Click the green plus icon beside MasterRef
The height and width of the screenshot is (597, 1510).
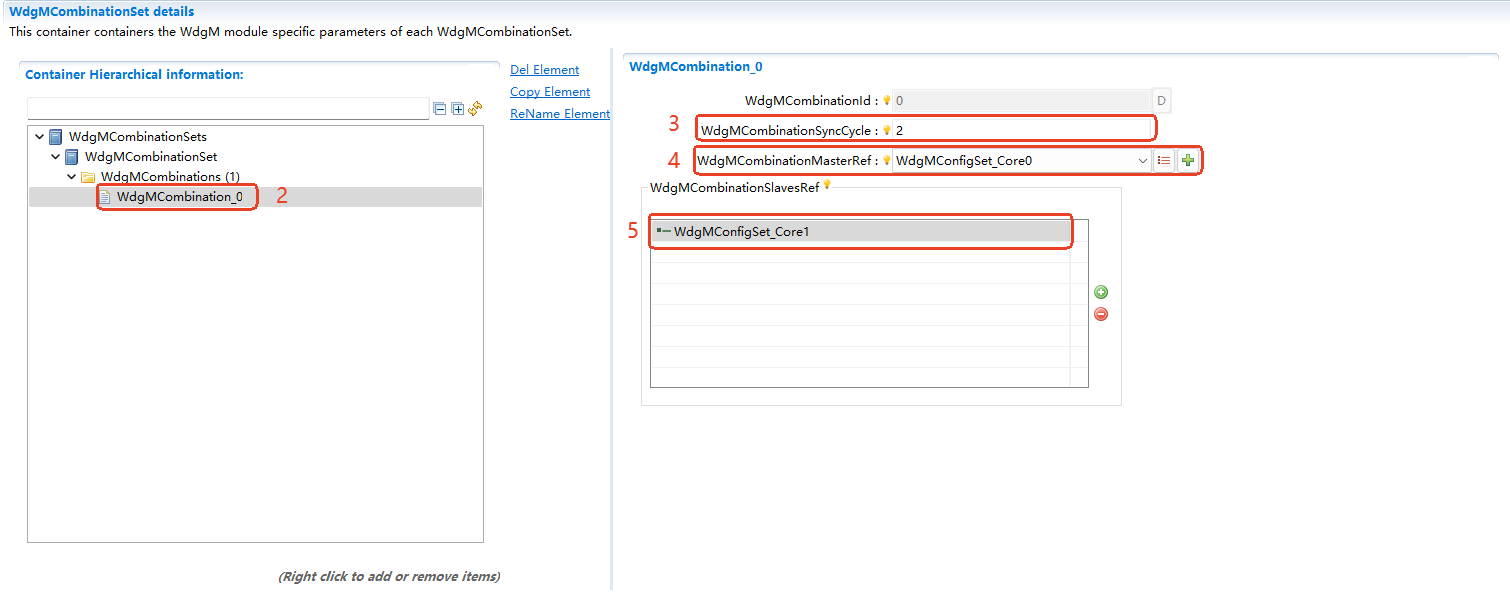point(1188,160)
